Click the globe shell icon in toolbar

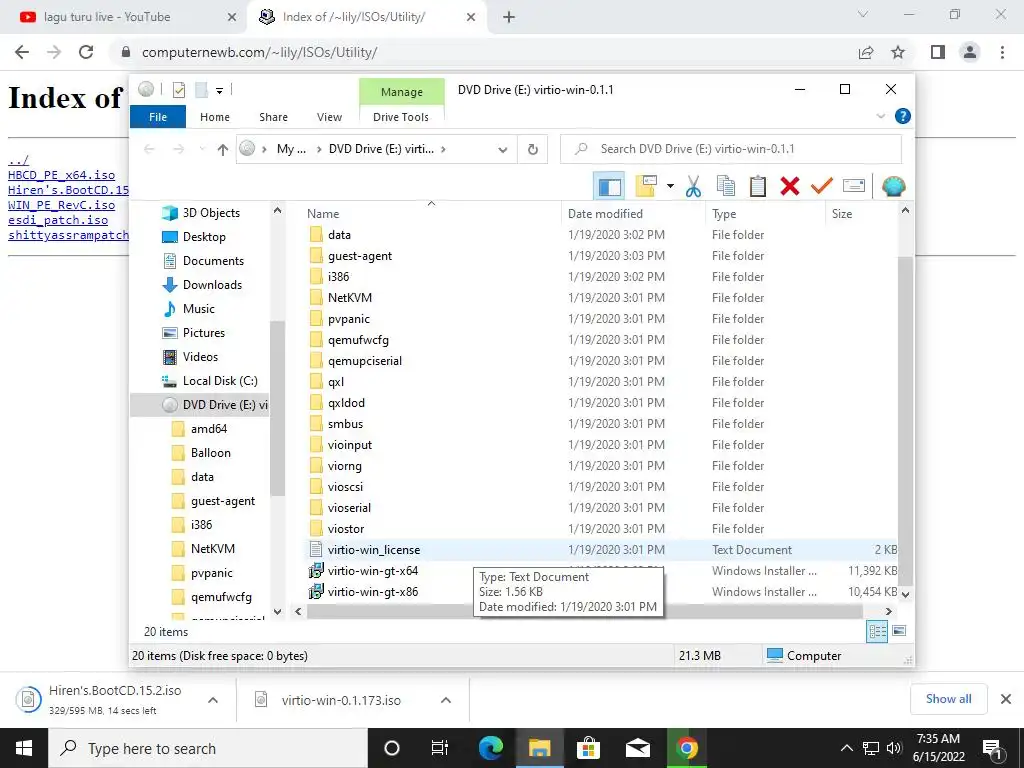tap(893, 187)
